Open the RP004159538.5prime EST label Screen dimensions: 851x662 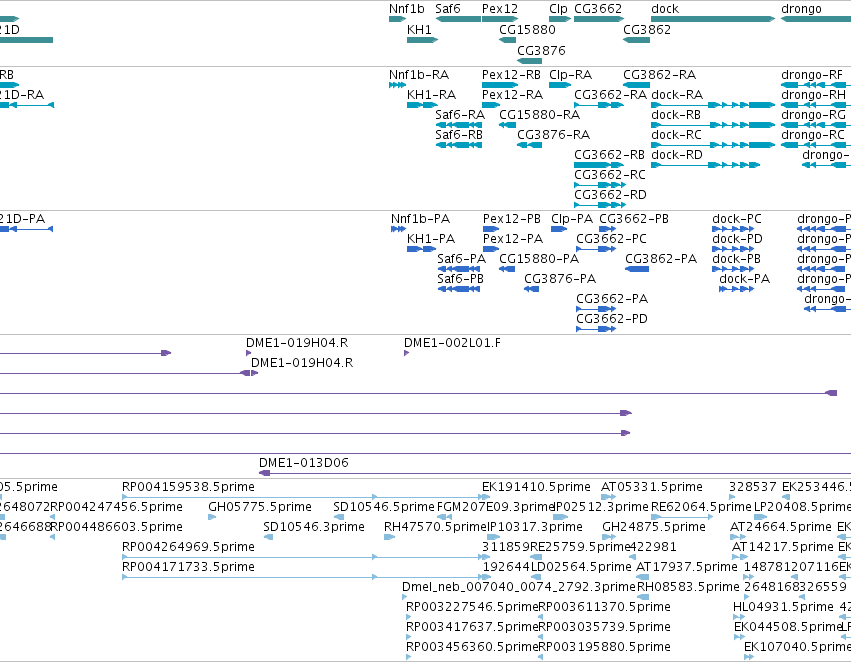click(x=188, y=487)
